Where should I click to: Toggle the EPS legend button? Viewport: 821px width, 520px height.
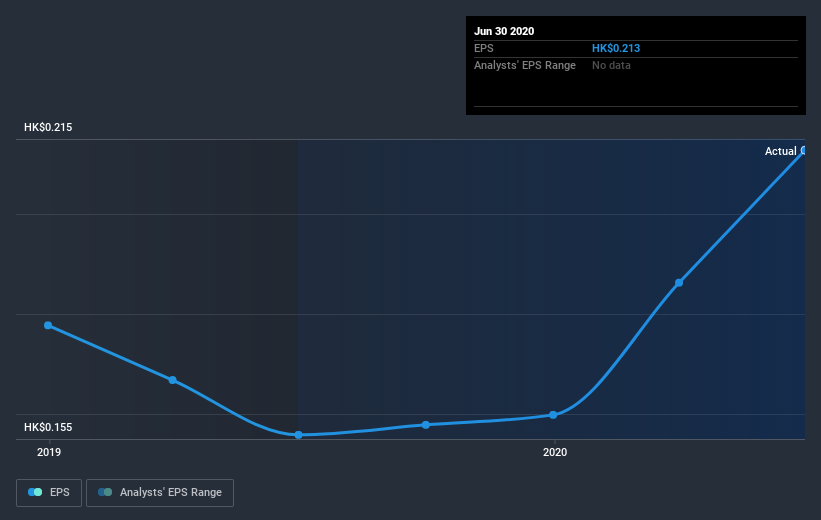[49, 492]
